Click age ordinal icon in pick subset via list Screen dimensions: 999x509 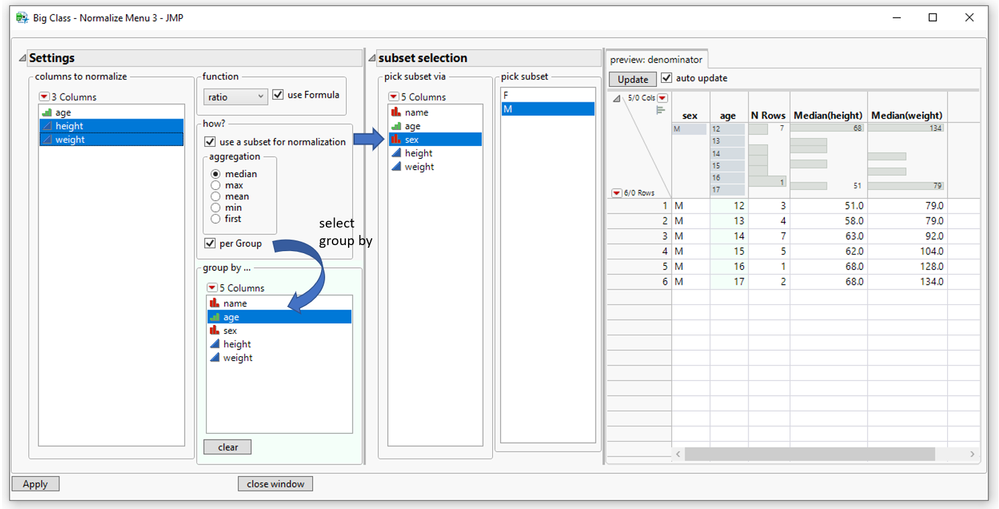[396, 126]
